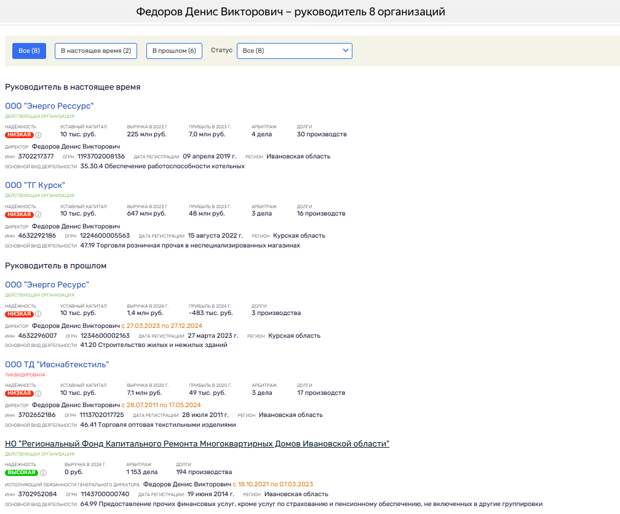Click the profit value '48 млн руб.'
Viewport: 620px width, 514px height.
pyautogui.click(x=207, y=214)
